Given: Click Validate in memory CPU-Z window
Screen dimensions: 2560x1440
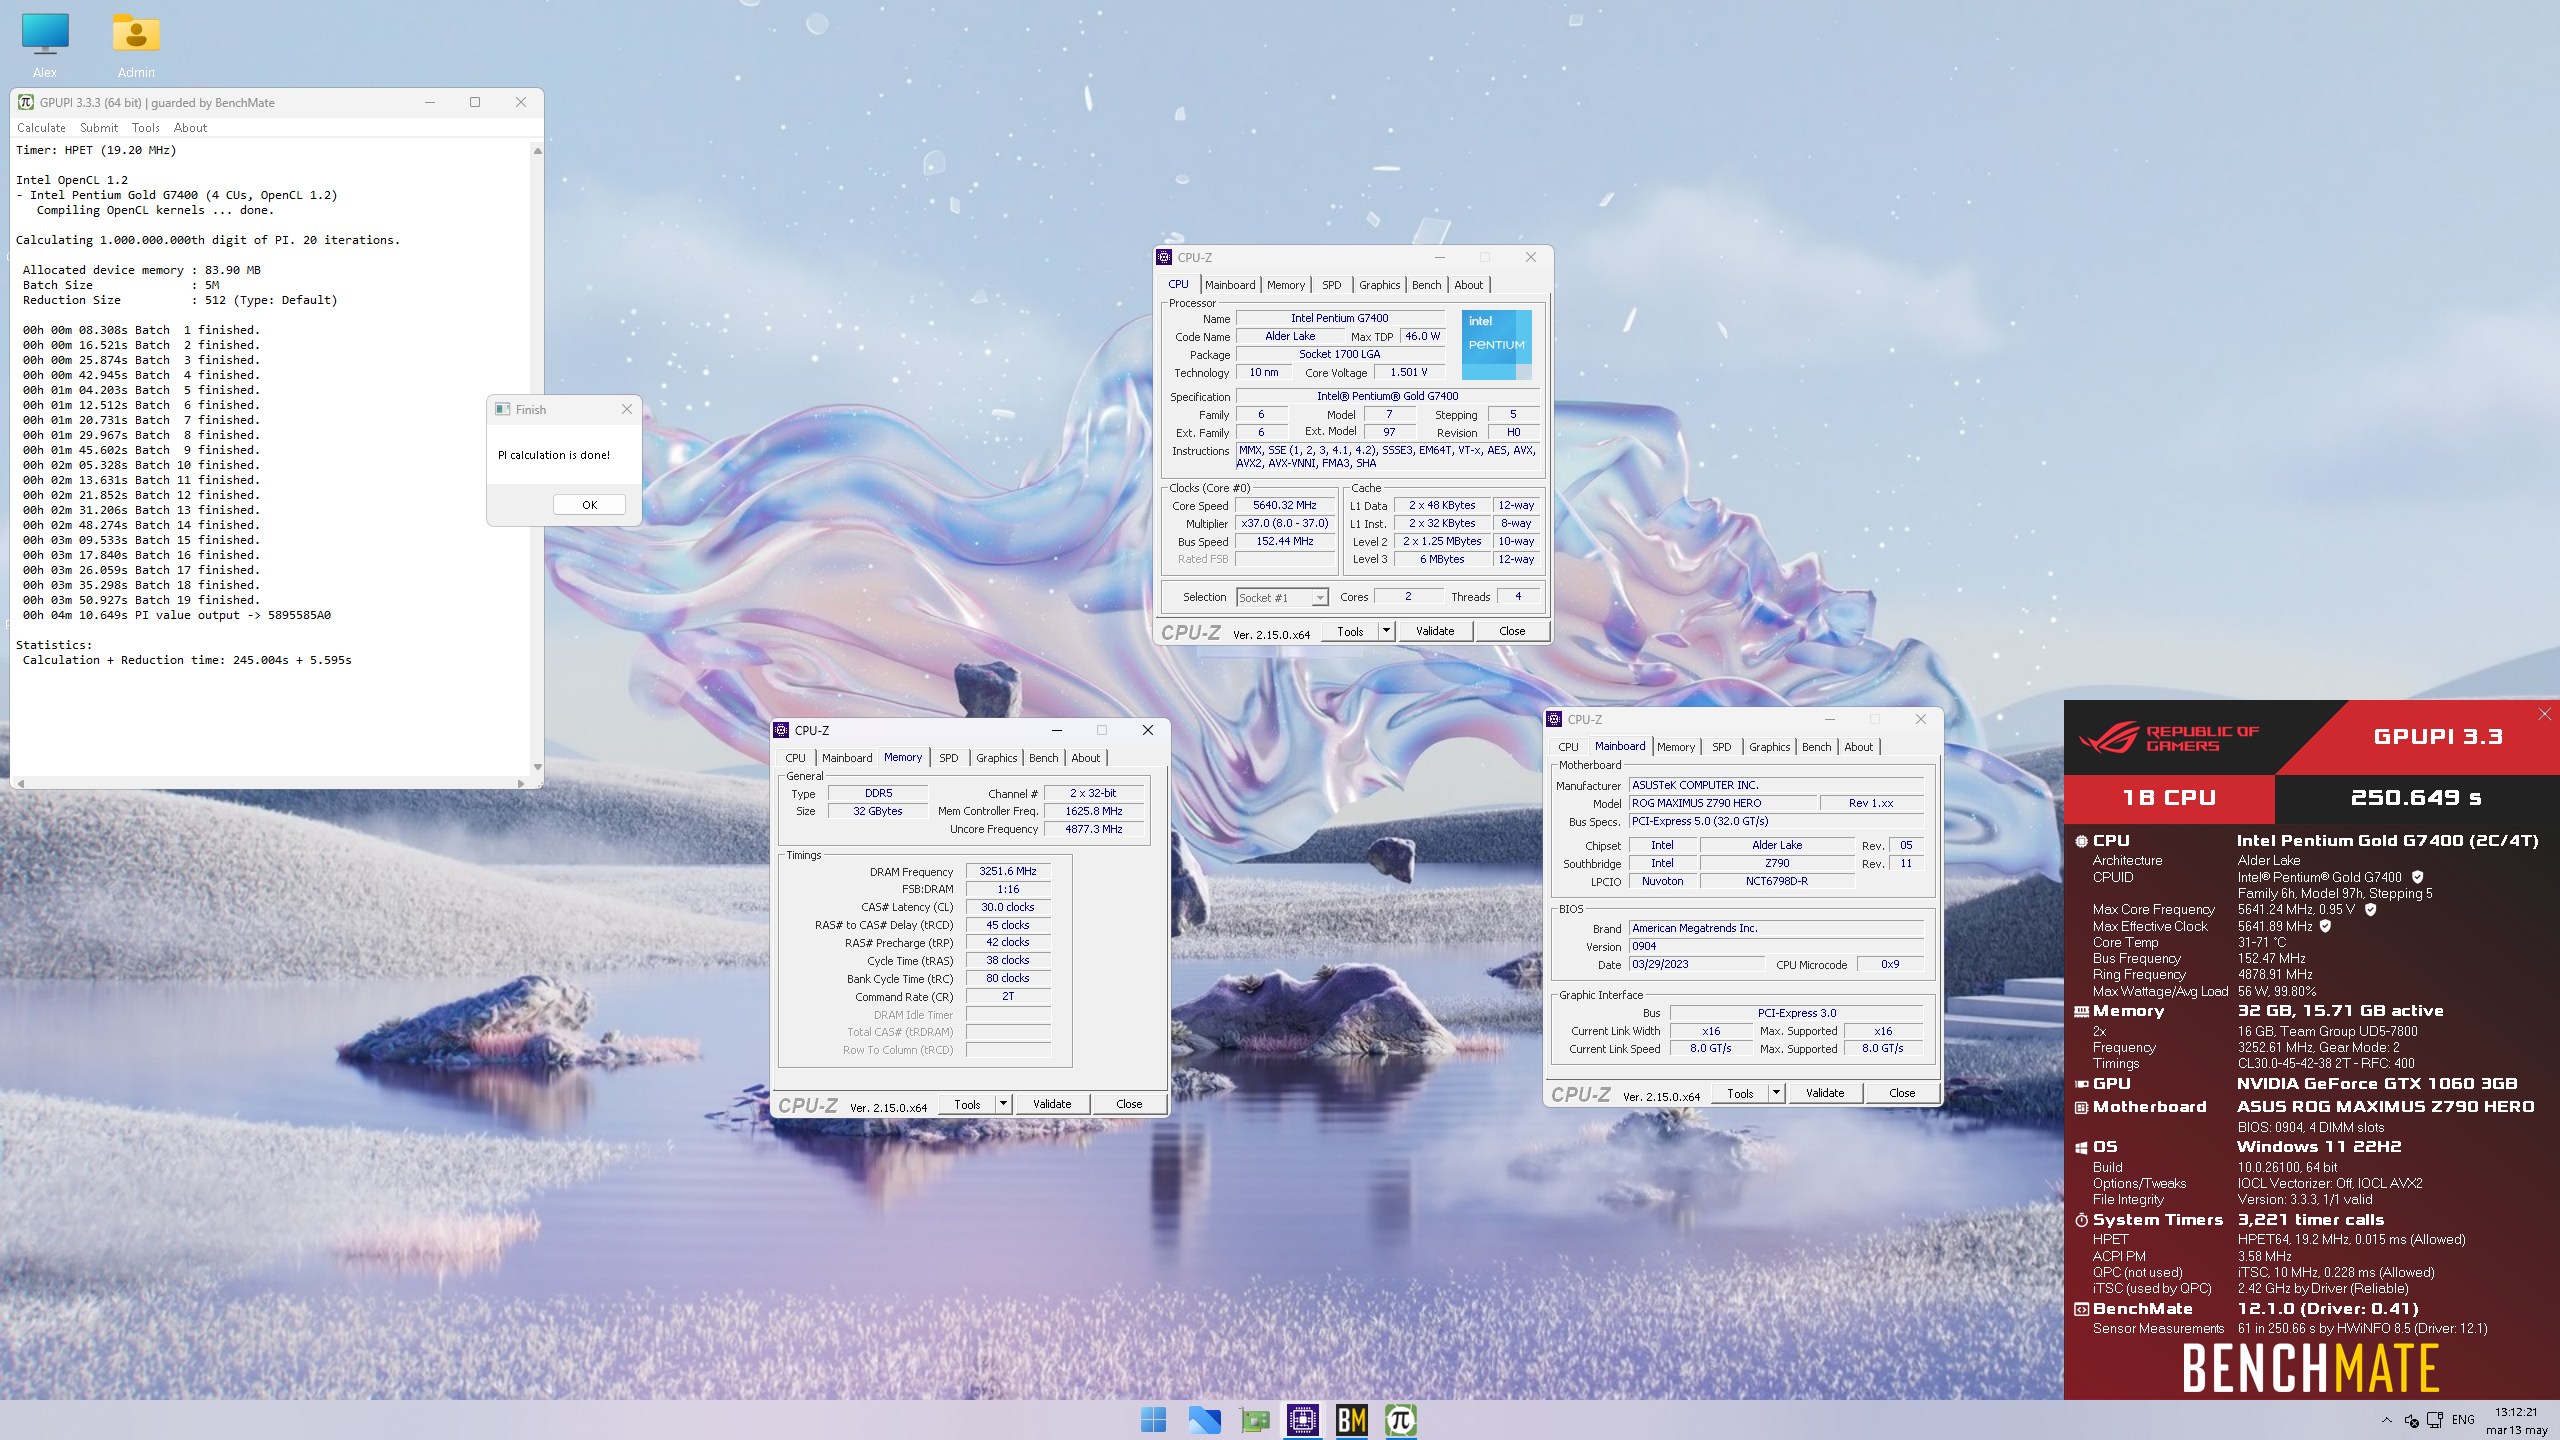Looking at the screenshot, I should [1052, 1104].
